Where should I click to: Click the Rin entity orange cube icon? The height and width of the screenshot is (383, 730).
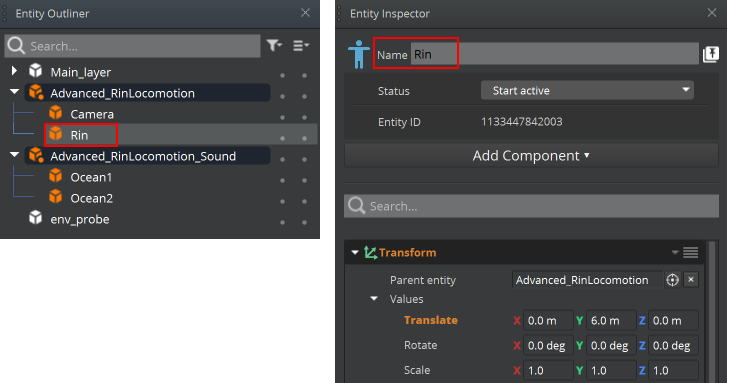pyautogui.click(x=56, y=134)
